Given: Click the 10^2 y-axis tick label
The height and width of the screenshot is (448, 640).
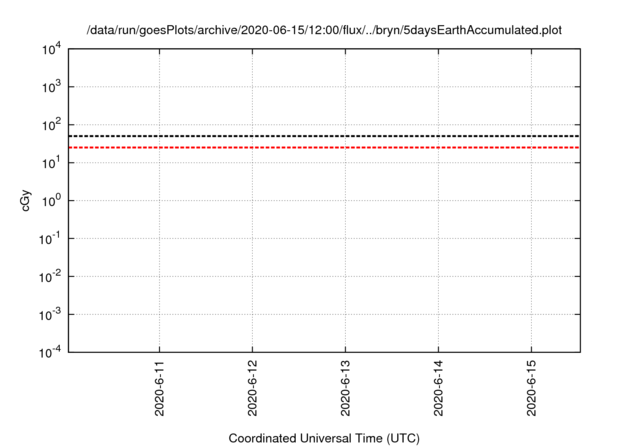Looking at the screenshot, I should click(51, 125).
